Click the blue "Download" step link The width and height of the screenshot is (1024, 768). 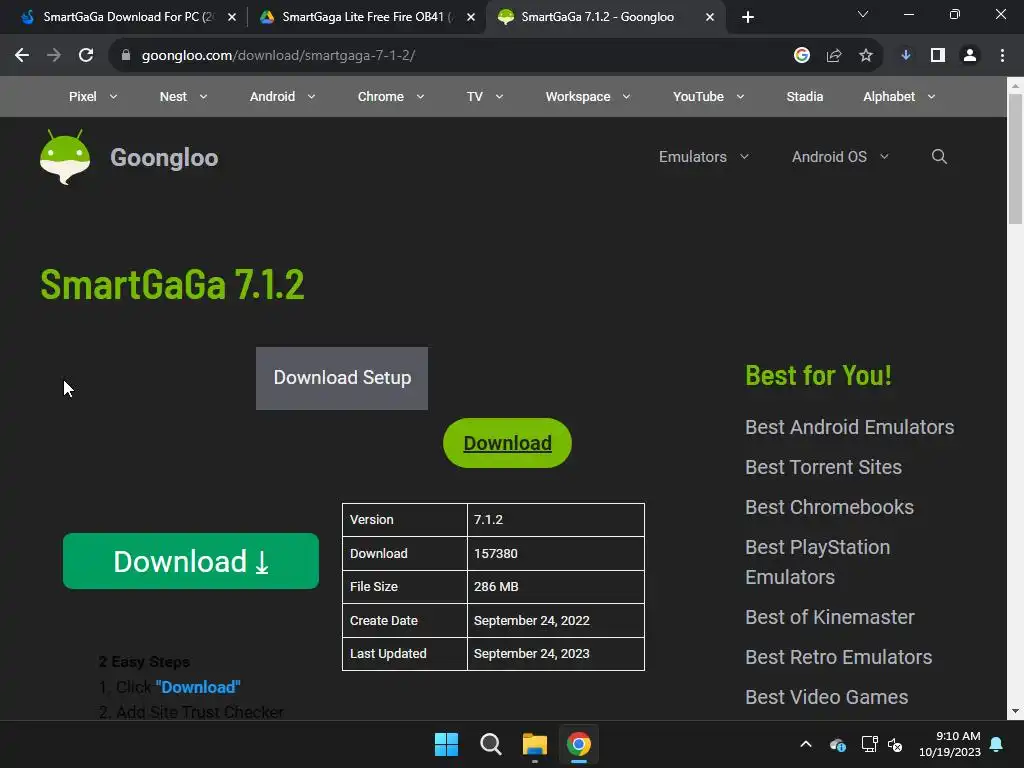tap(198, 687)
